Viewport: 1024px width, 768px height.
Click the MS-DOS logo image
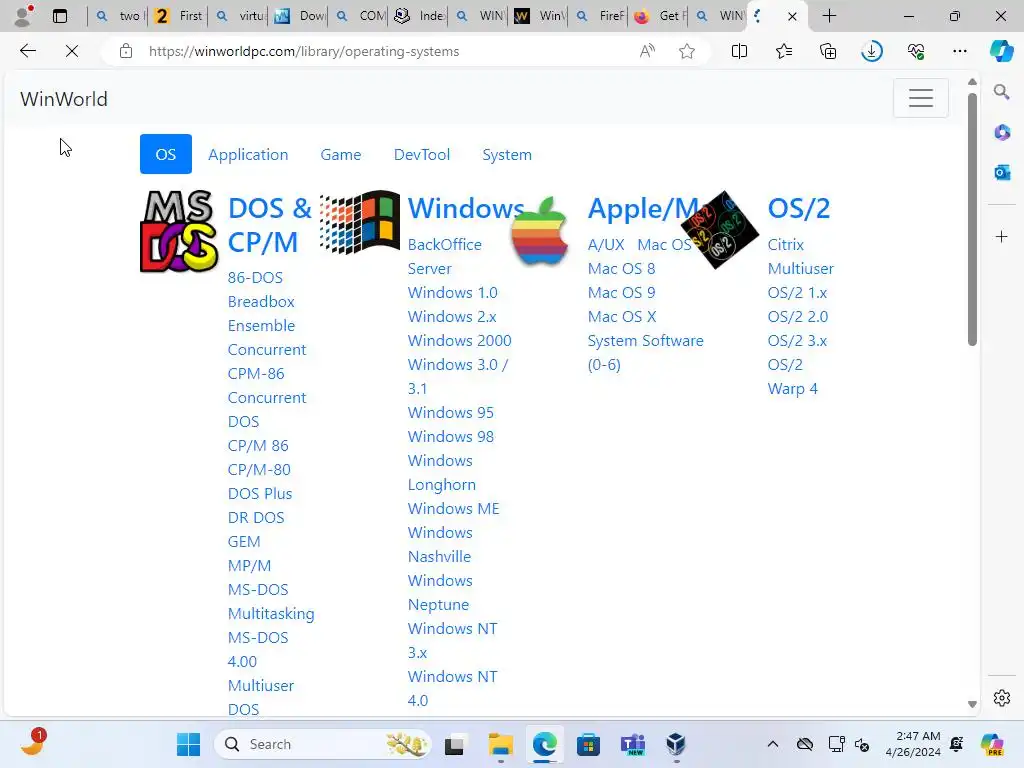pyautogui.click(x=179, y=231)
